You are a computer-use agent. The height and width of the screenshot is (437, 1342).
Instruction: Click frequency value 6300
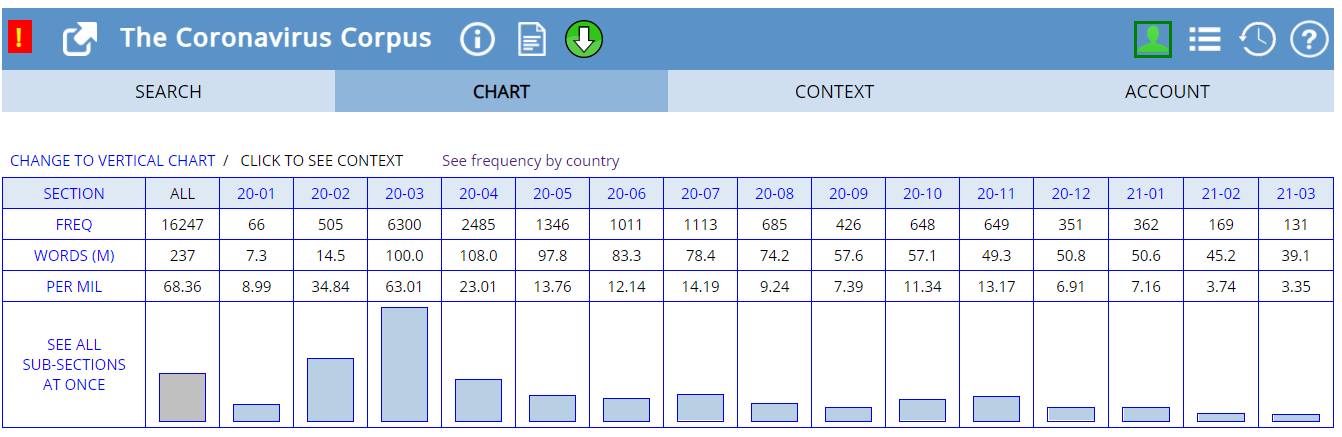click(x=404, y=224)
